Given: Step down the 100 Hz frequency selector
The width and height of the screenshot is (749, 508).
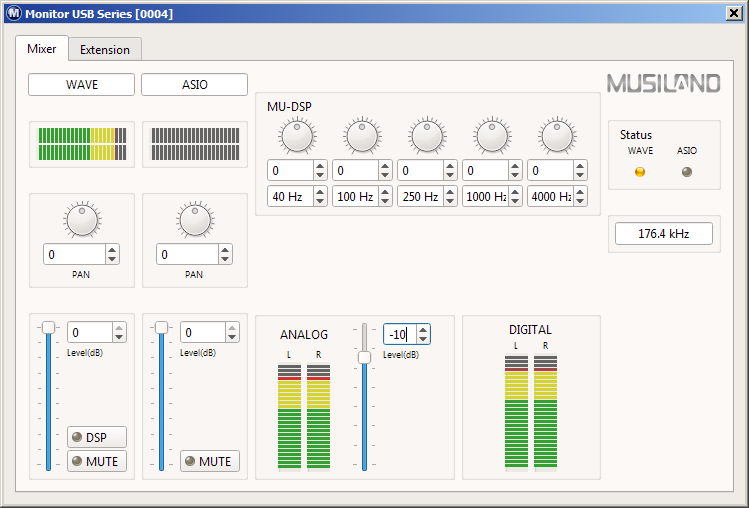Looking at the screenshot, I should 385,201.
